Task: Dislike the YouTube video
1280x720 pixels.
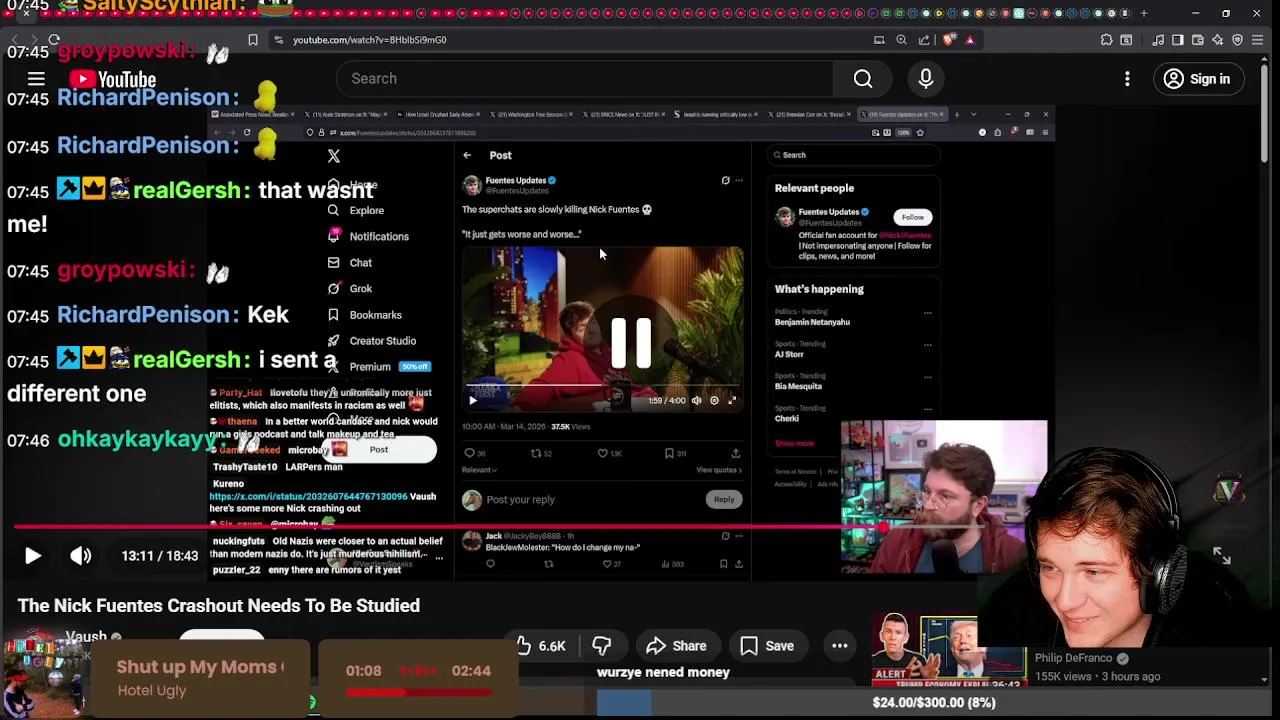Action: pos(602,646)
